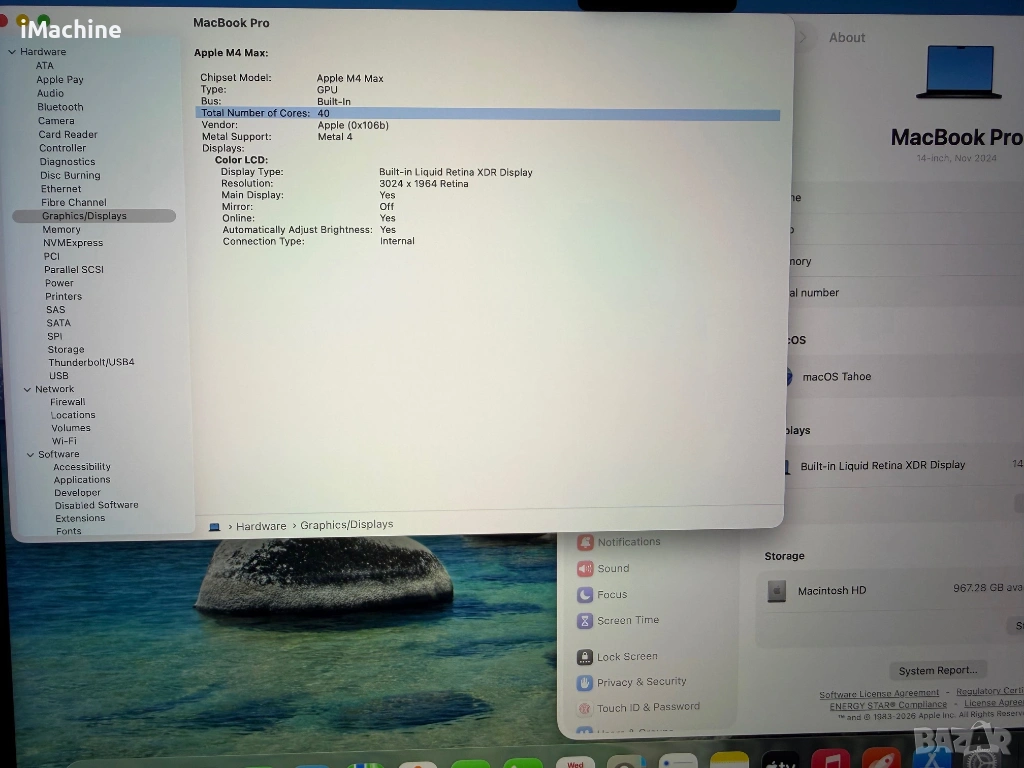Image resolution: width=1024 pixels, height=768 pixels.
Task: Select the Total Number of Cores row
Action: click(488, 114)
